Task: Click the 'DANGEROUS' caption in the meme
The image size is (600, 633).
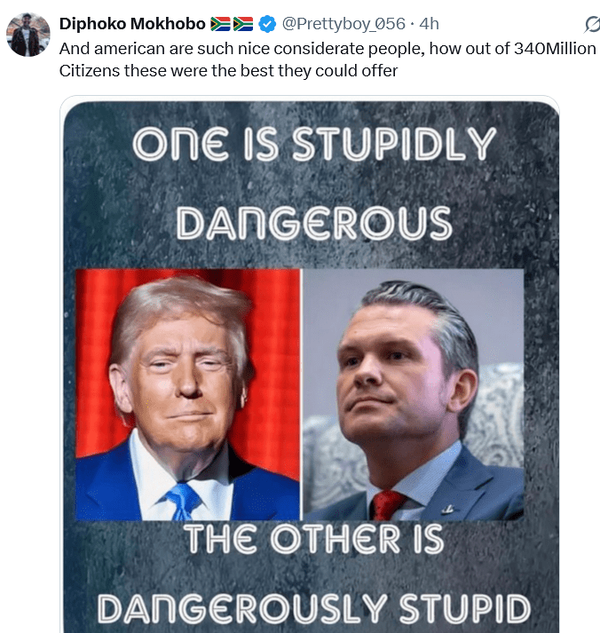Action: (x=314, y=223)
